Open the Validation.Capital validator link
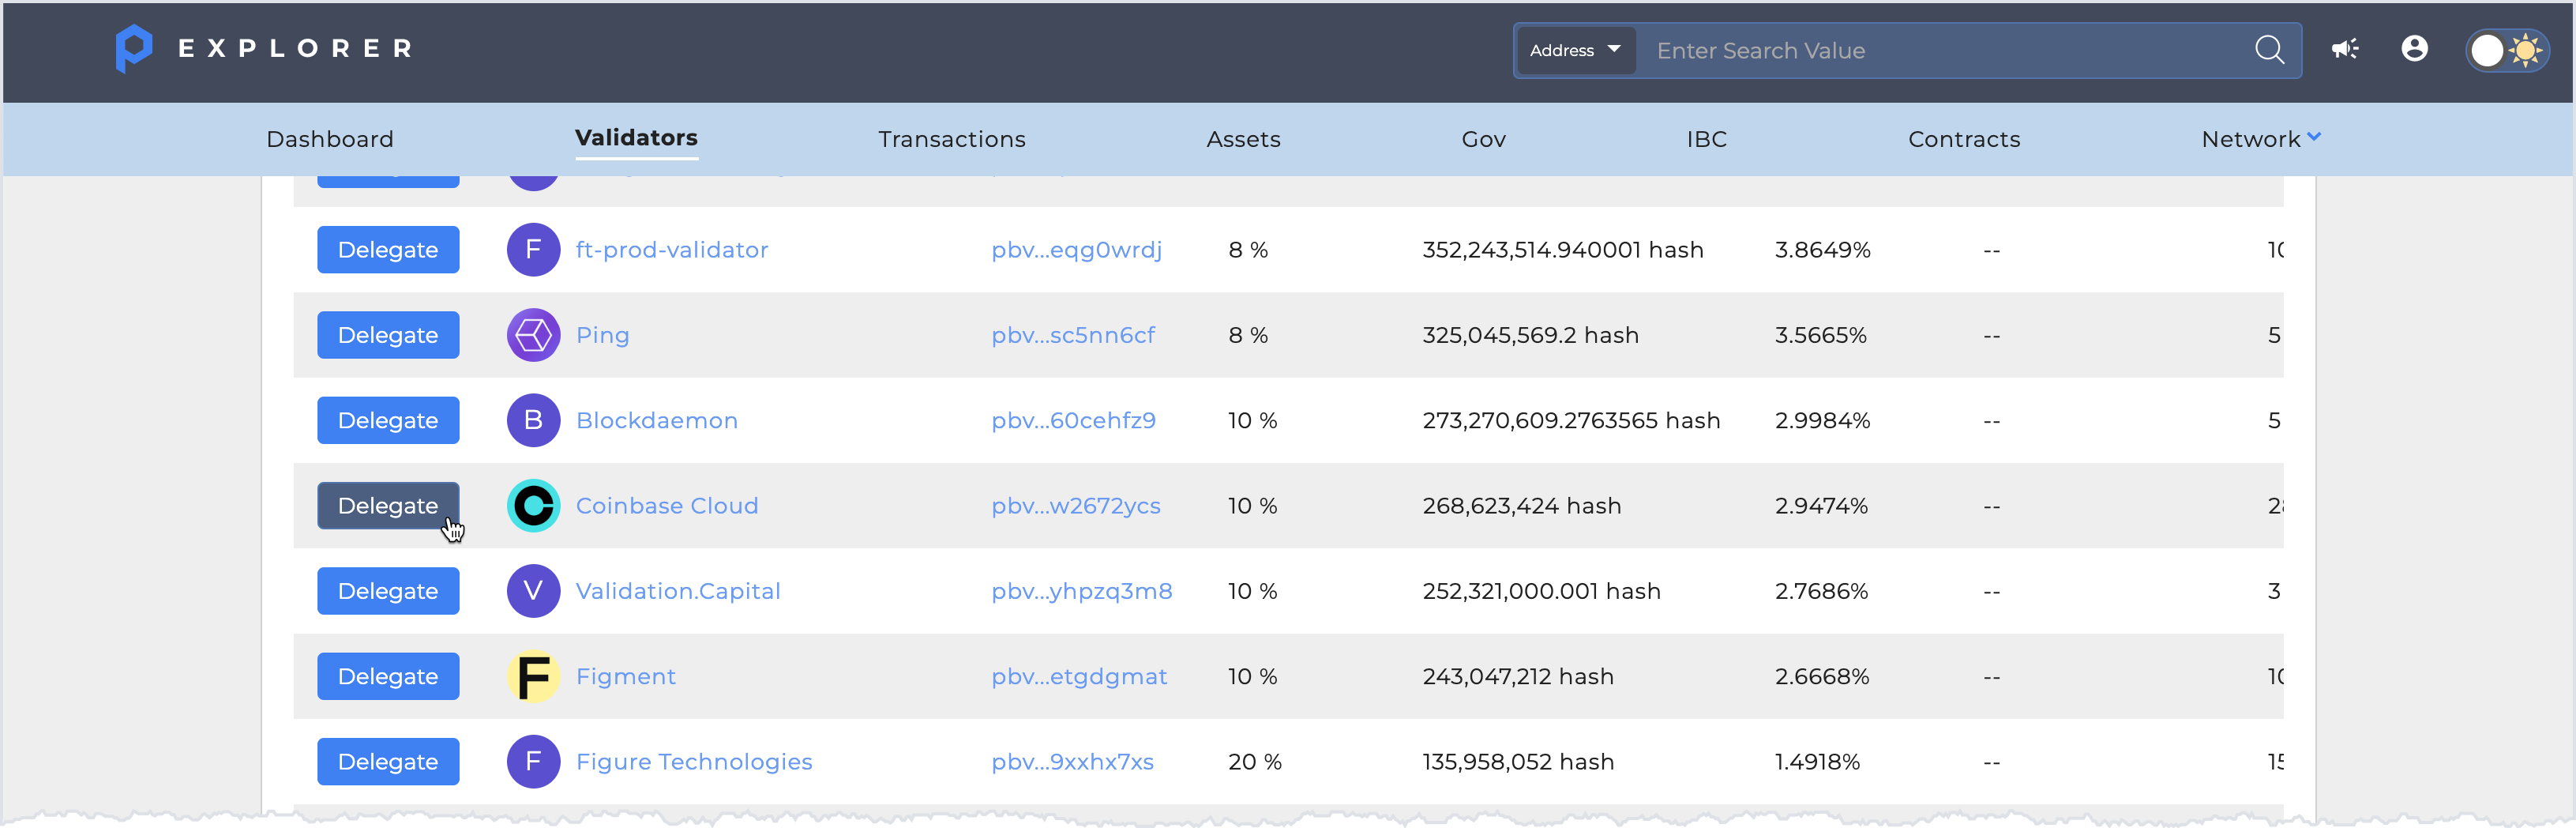 click(x=678, y=591)
